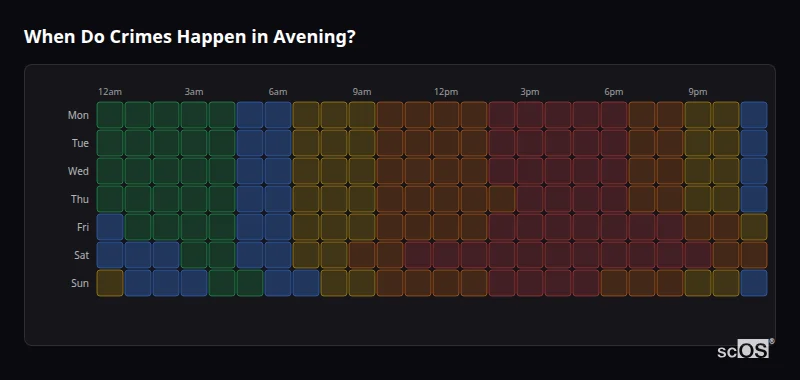Click the Sunday 9am heatmap cell
800x380 pixels.
point(362,283)
